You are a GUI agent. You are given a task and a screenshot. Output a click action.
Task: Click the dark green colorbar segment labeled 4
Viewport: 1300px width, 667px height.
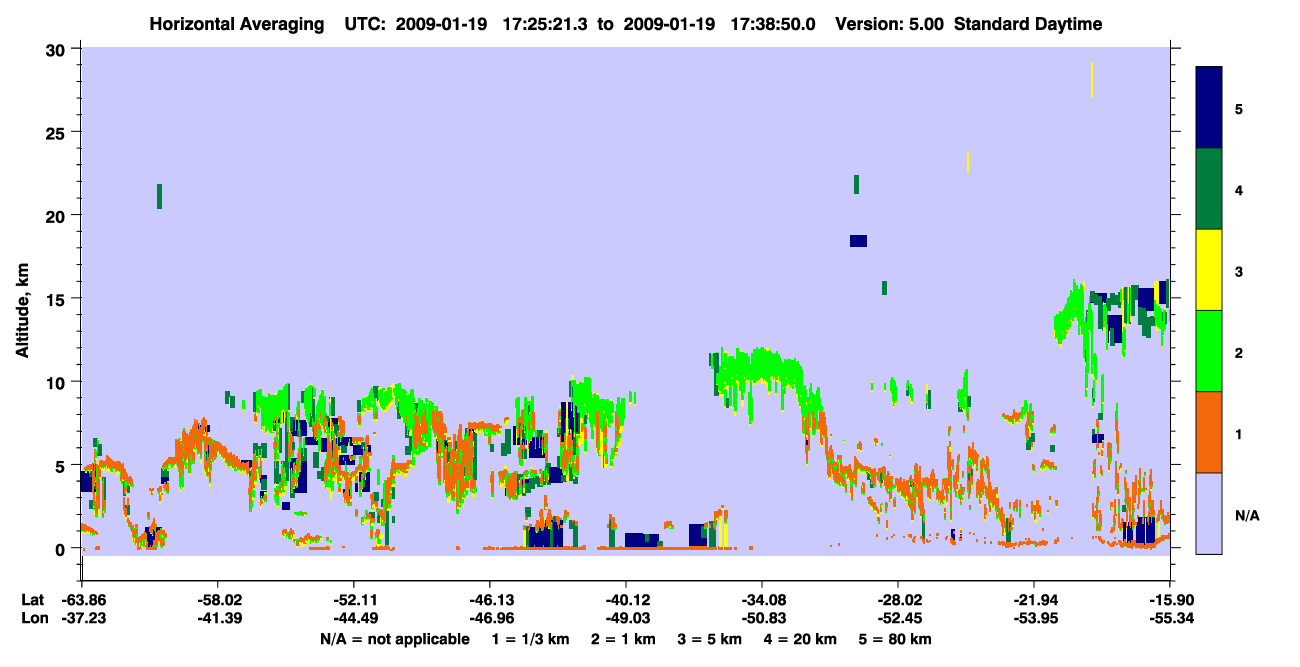pos(1209,189)
